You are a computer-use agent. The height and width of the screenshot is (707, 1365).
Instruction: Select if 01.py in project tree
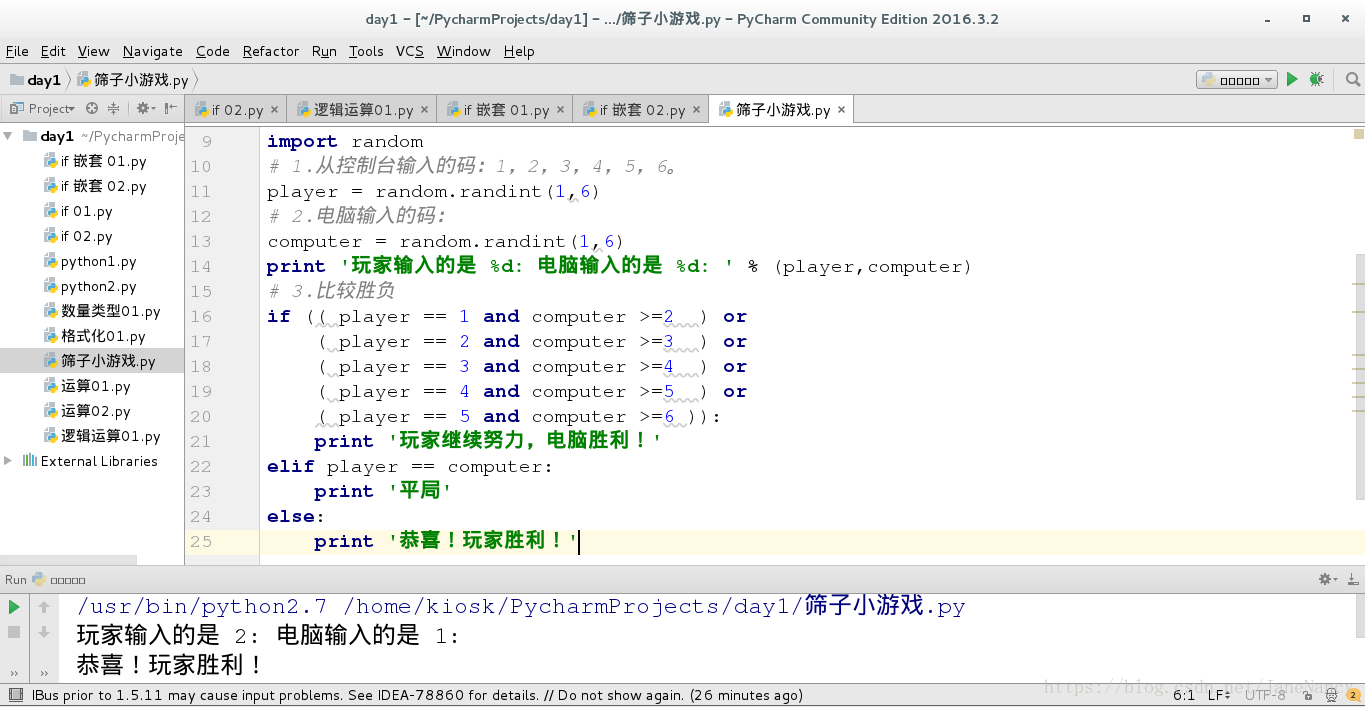(x=78, y=211)
